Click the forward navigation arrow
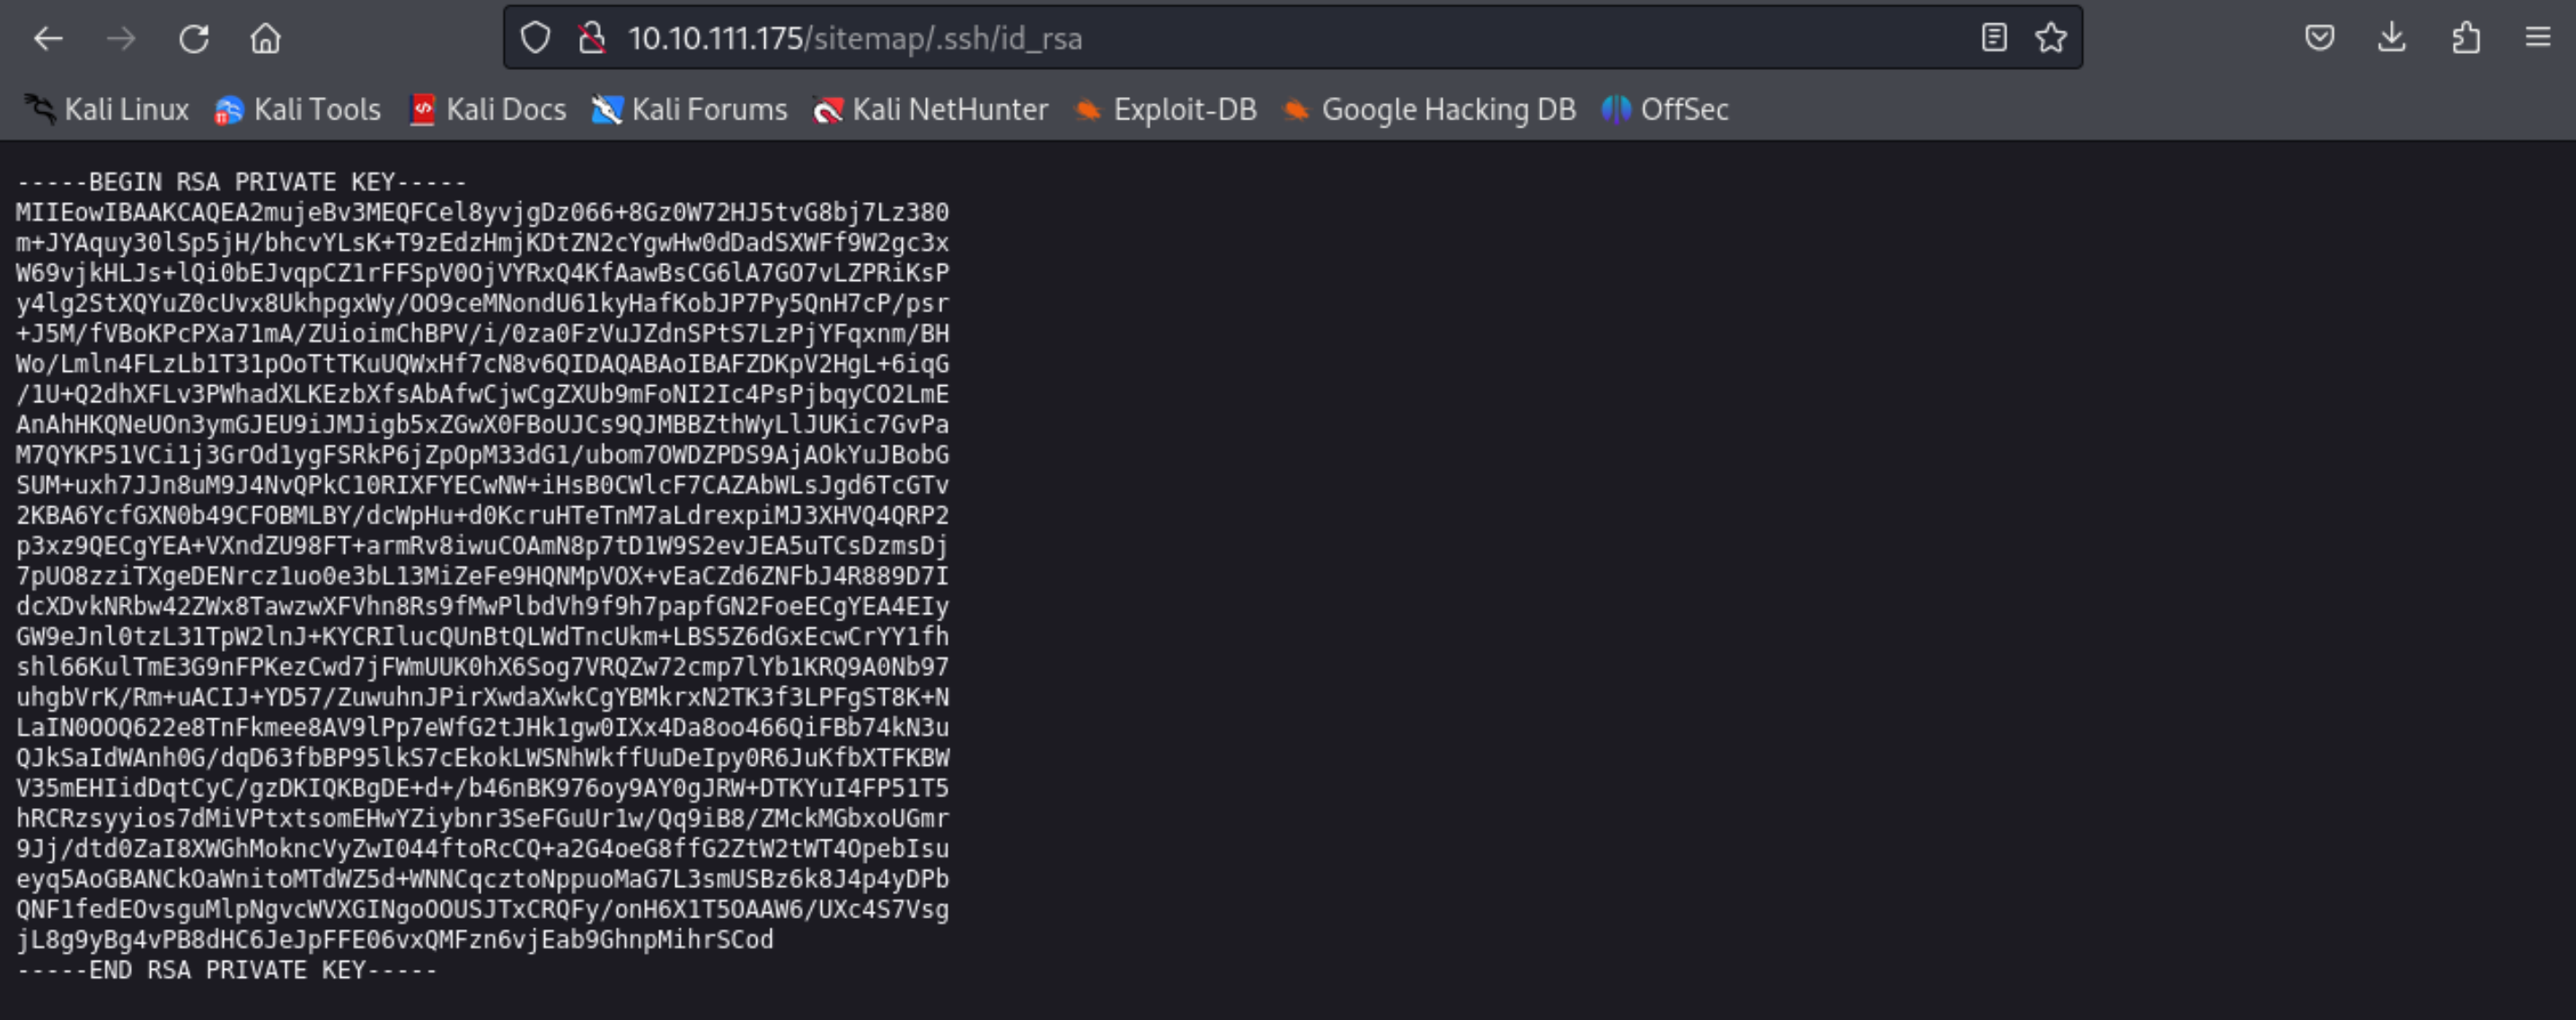The height and width of the screenshot is (1020, 2576). (x=121, y=39)
